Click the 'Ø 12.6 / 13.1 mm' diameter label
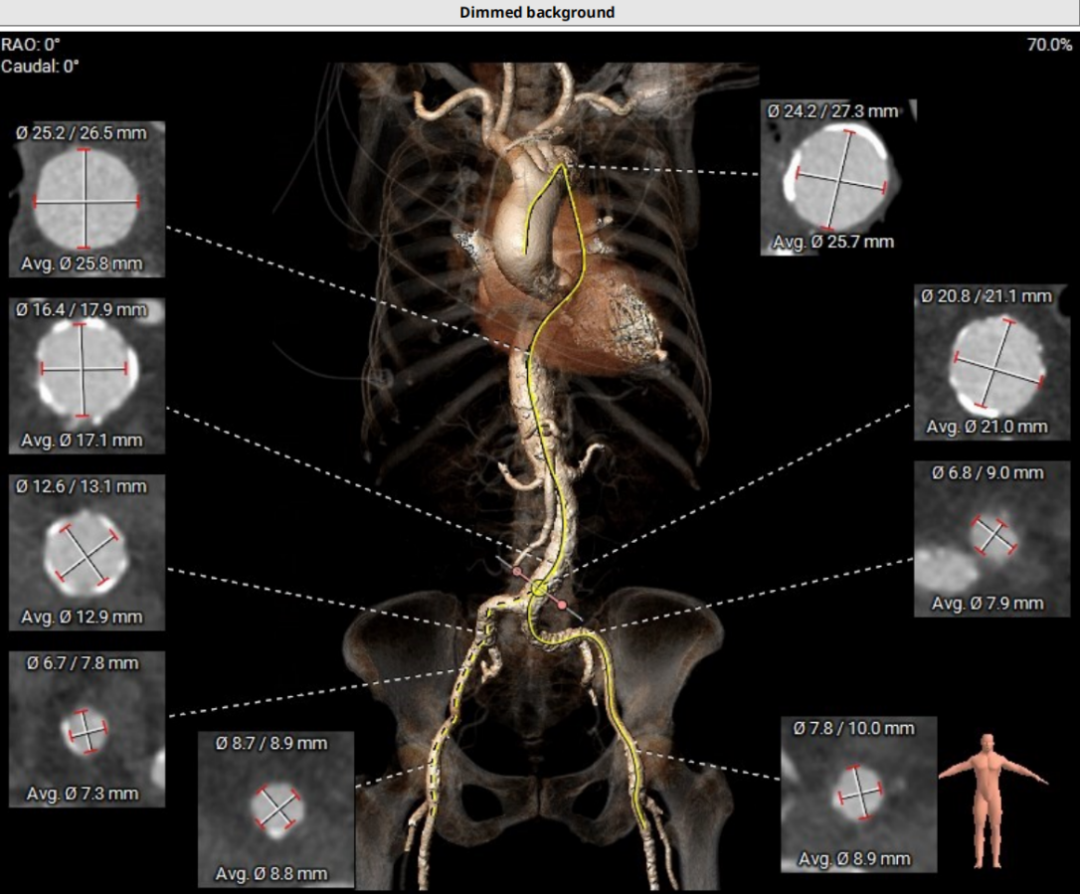 pyautogui.click(x=82, y=486)
